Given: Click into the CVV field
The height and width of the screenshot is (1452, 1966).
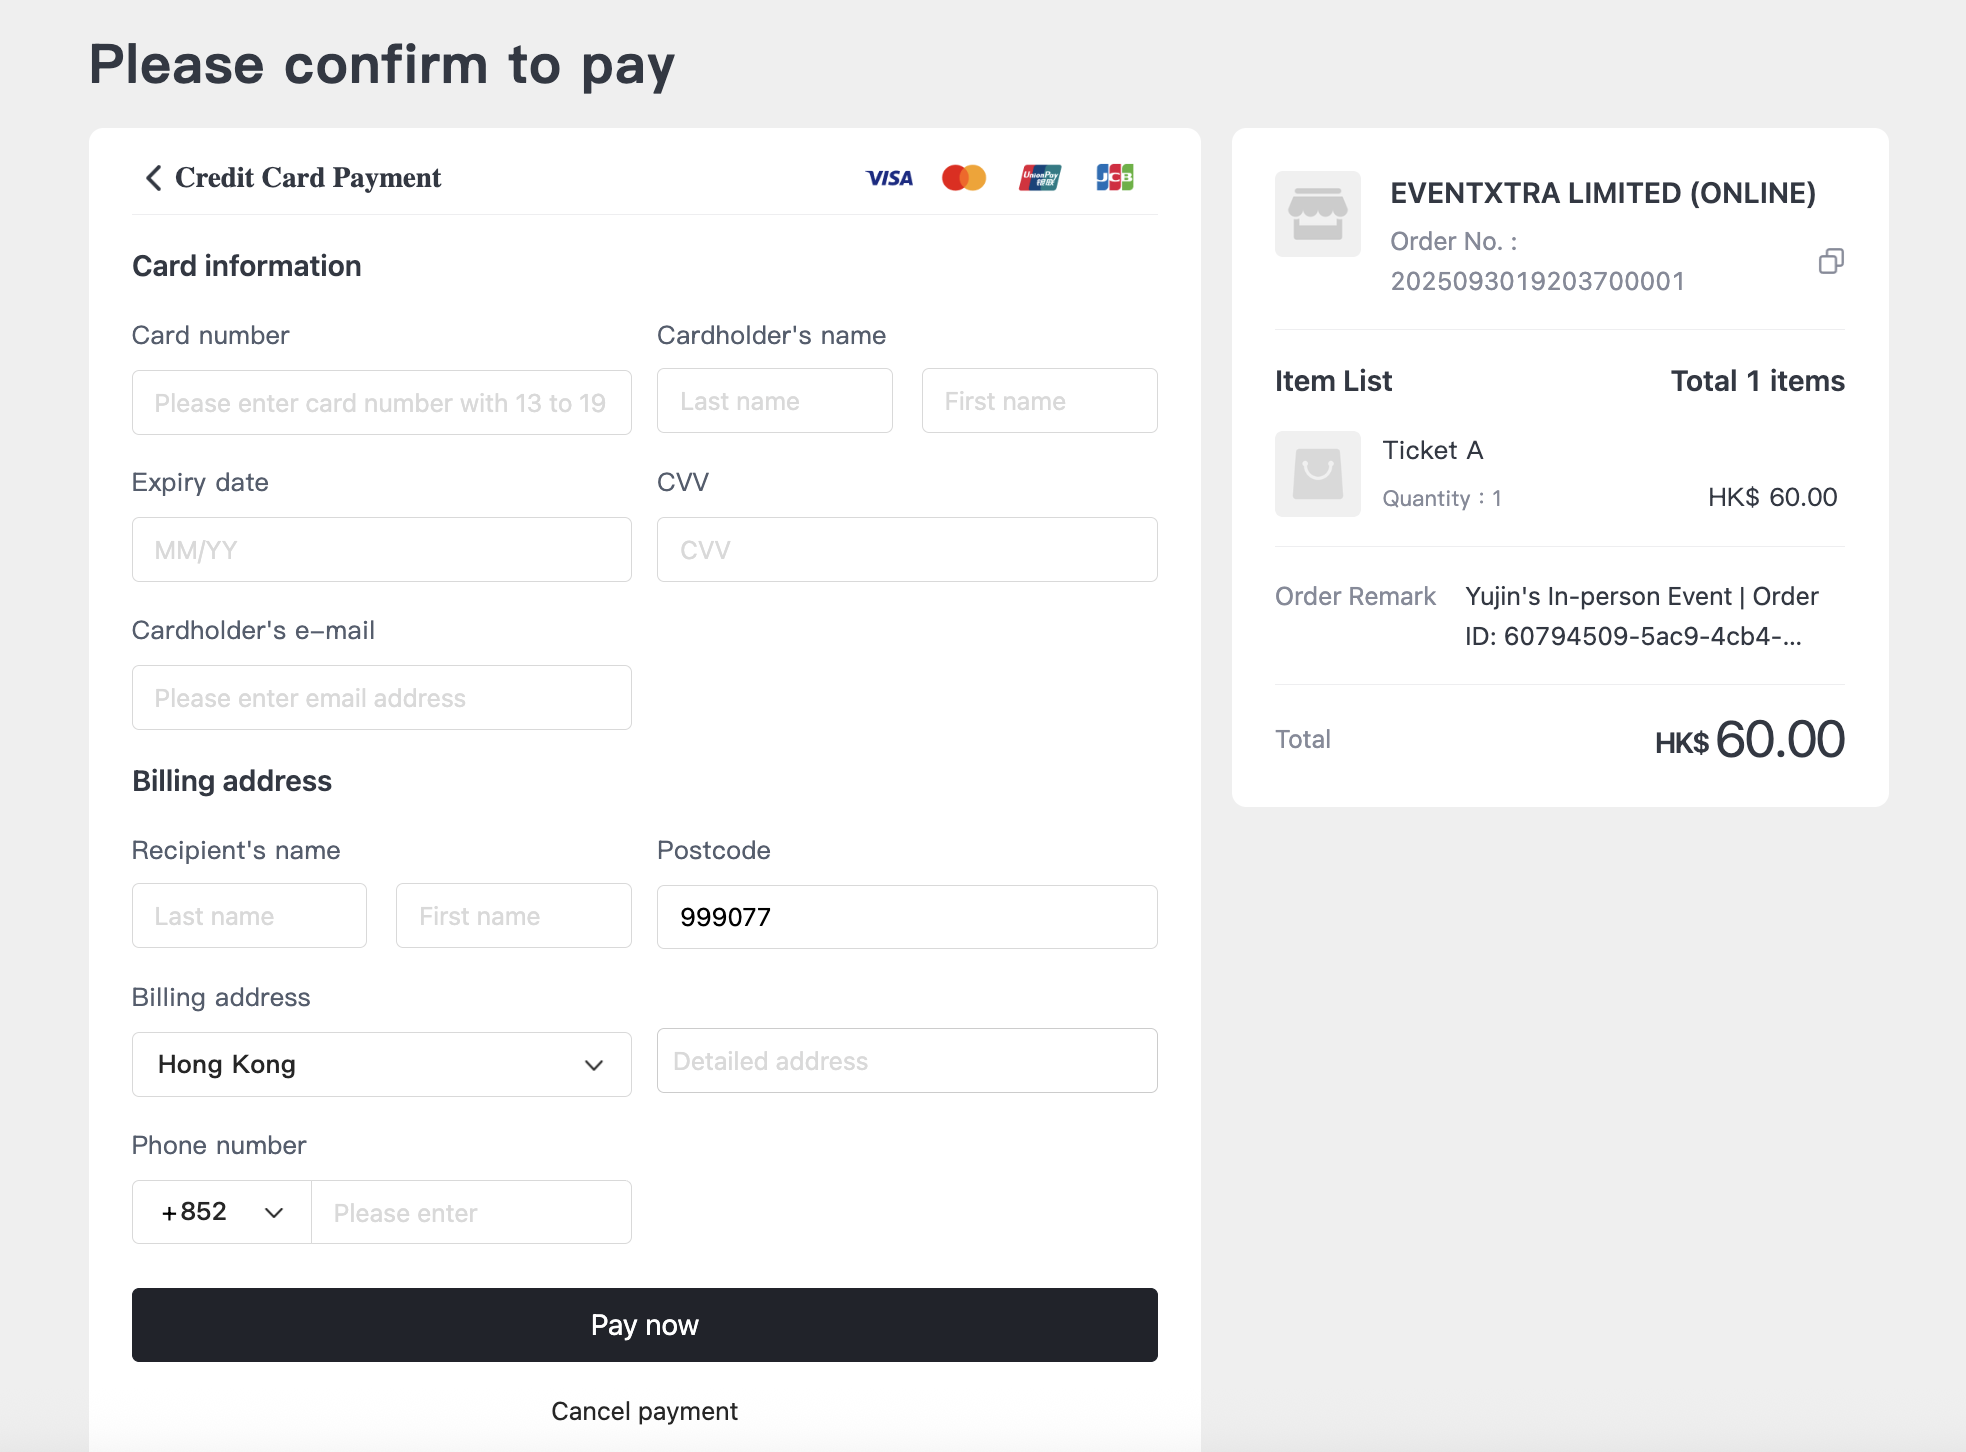Looking at the screenshot, I should point(906,550).
